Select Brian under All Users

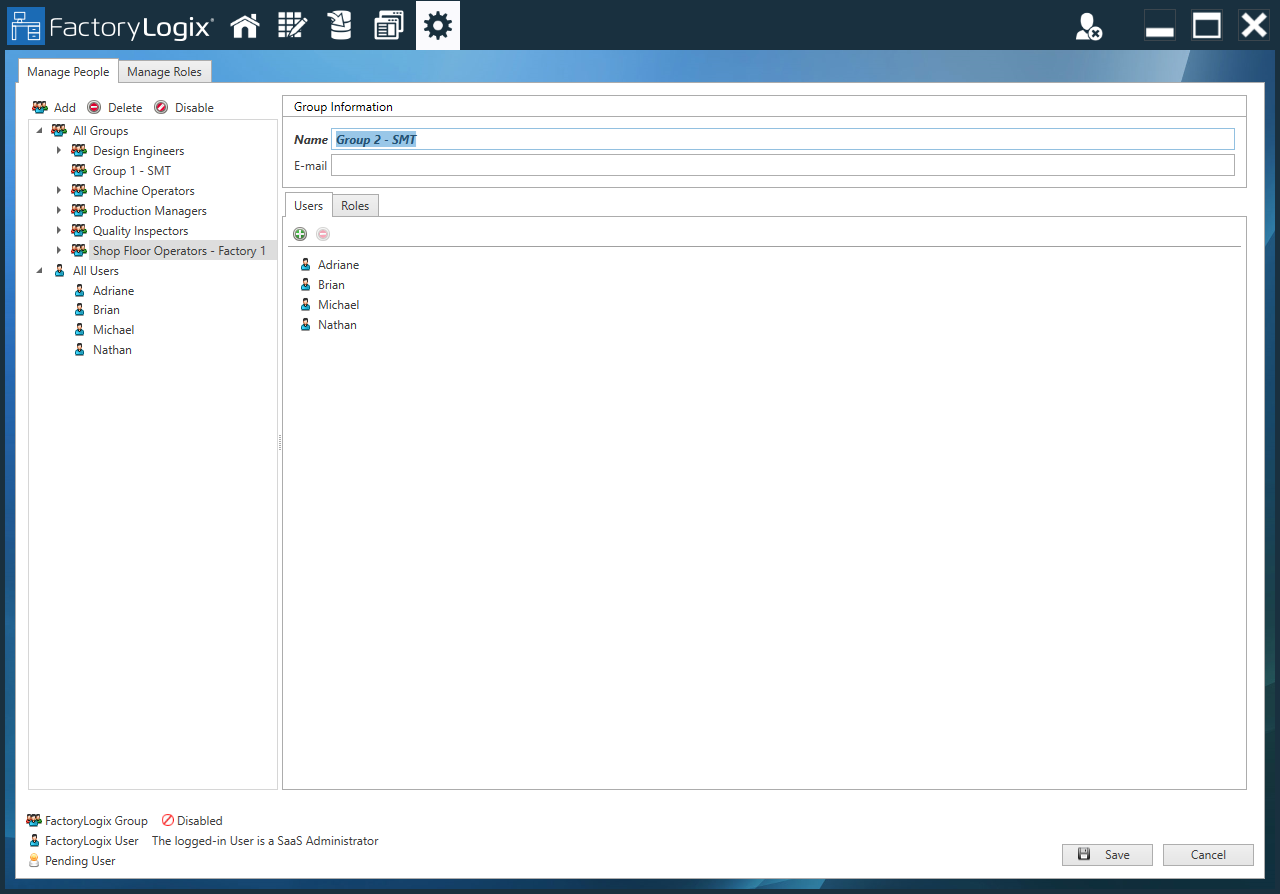106,310
